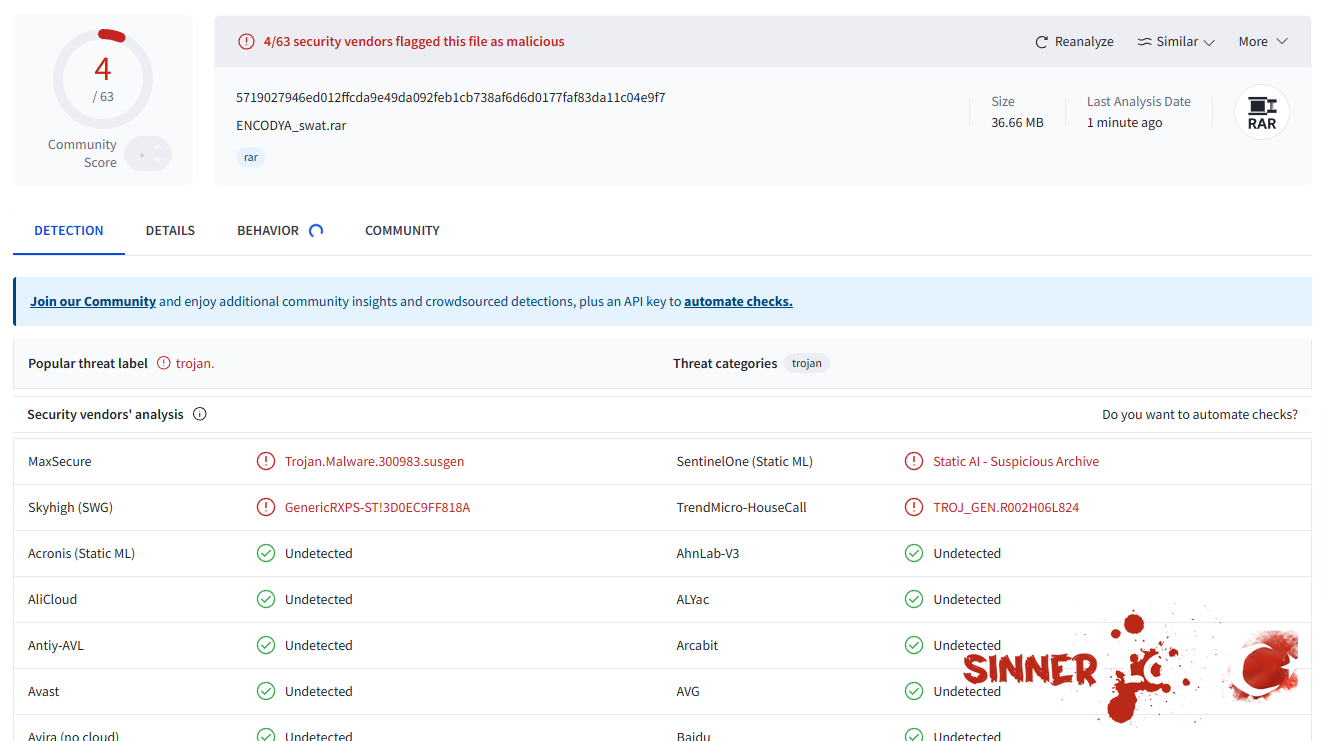Click Do you want to automate checks?
Viewport: 1325px width, 741px height.
coord(1200,415)
